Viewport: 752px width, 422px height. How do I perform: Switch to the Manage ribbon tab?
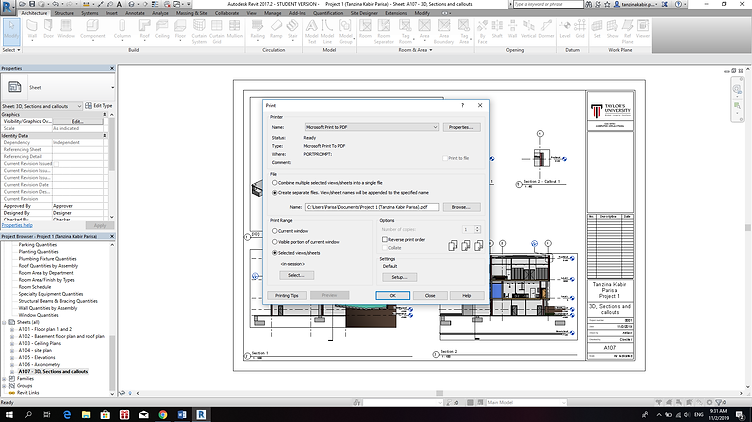click(273, 13)
